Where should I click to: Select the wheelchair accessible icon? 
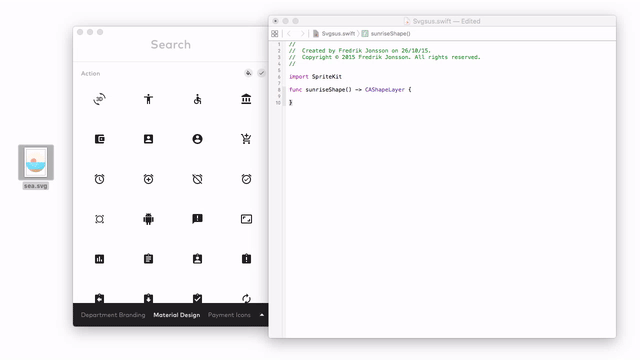click(198, 99)
